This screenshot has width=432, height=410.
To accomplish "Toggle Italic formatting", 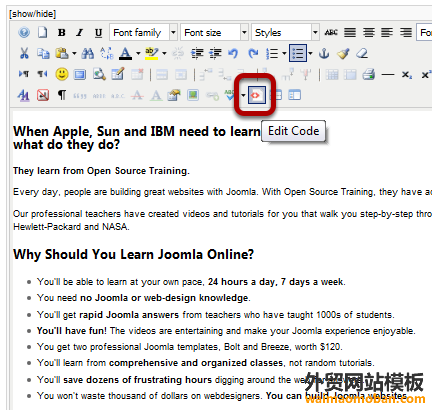I will click(80, 33).
